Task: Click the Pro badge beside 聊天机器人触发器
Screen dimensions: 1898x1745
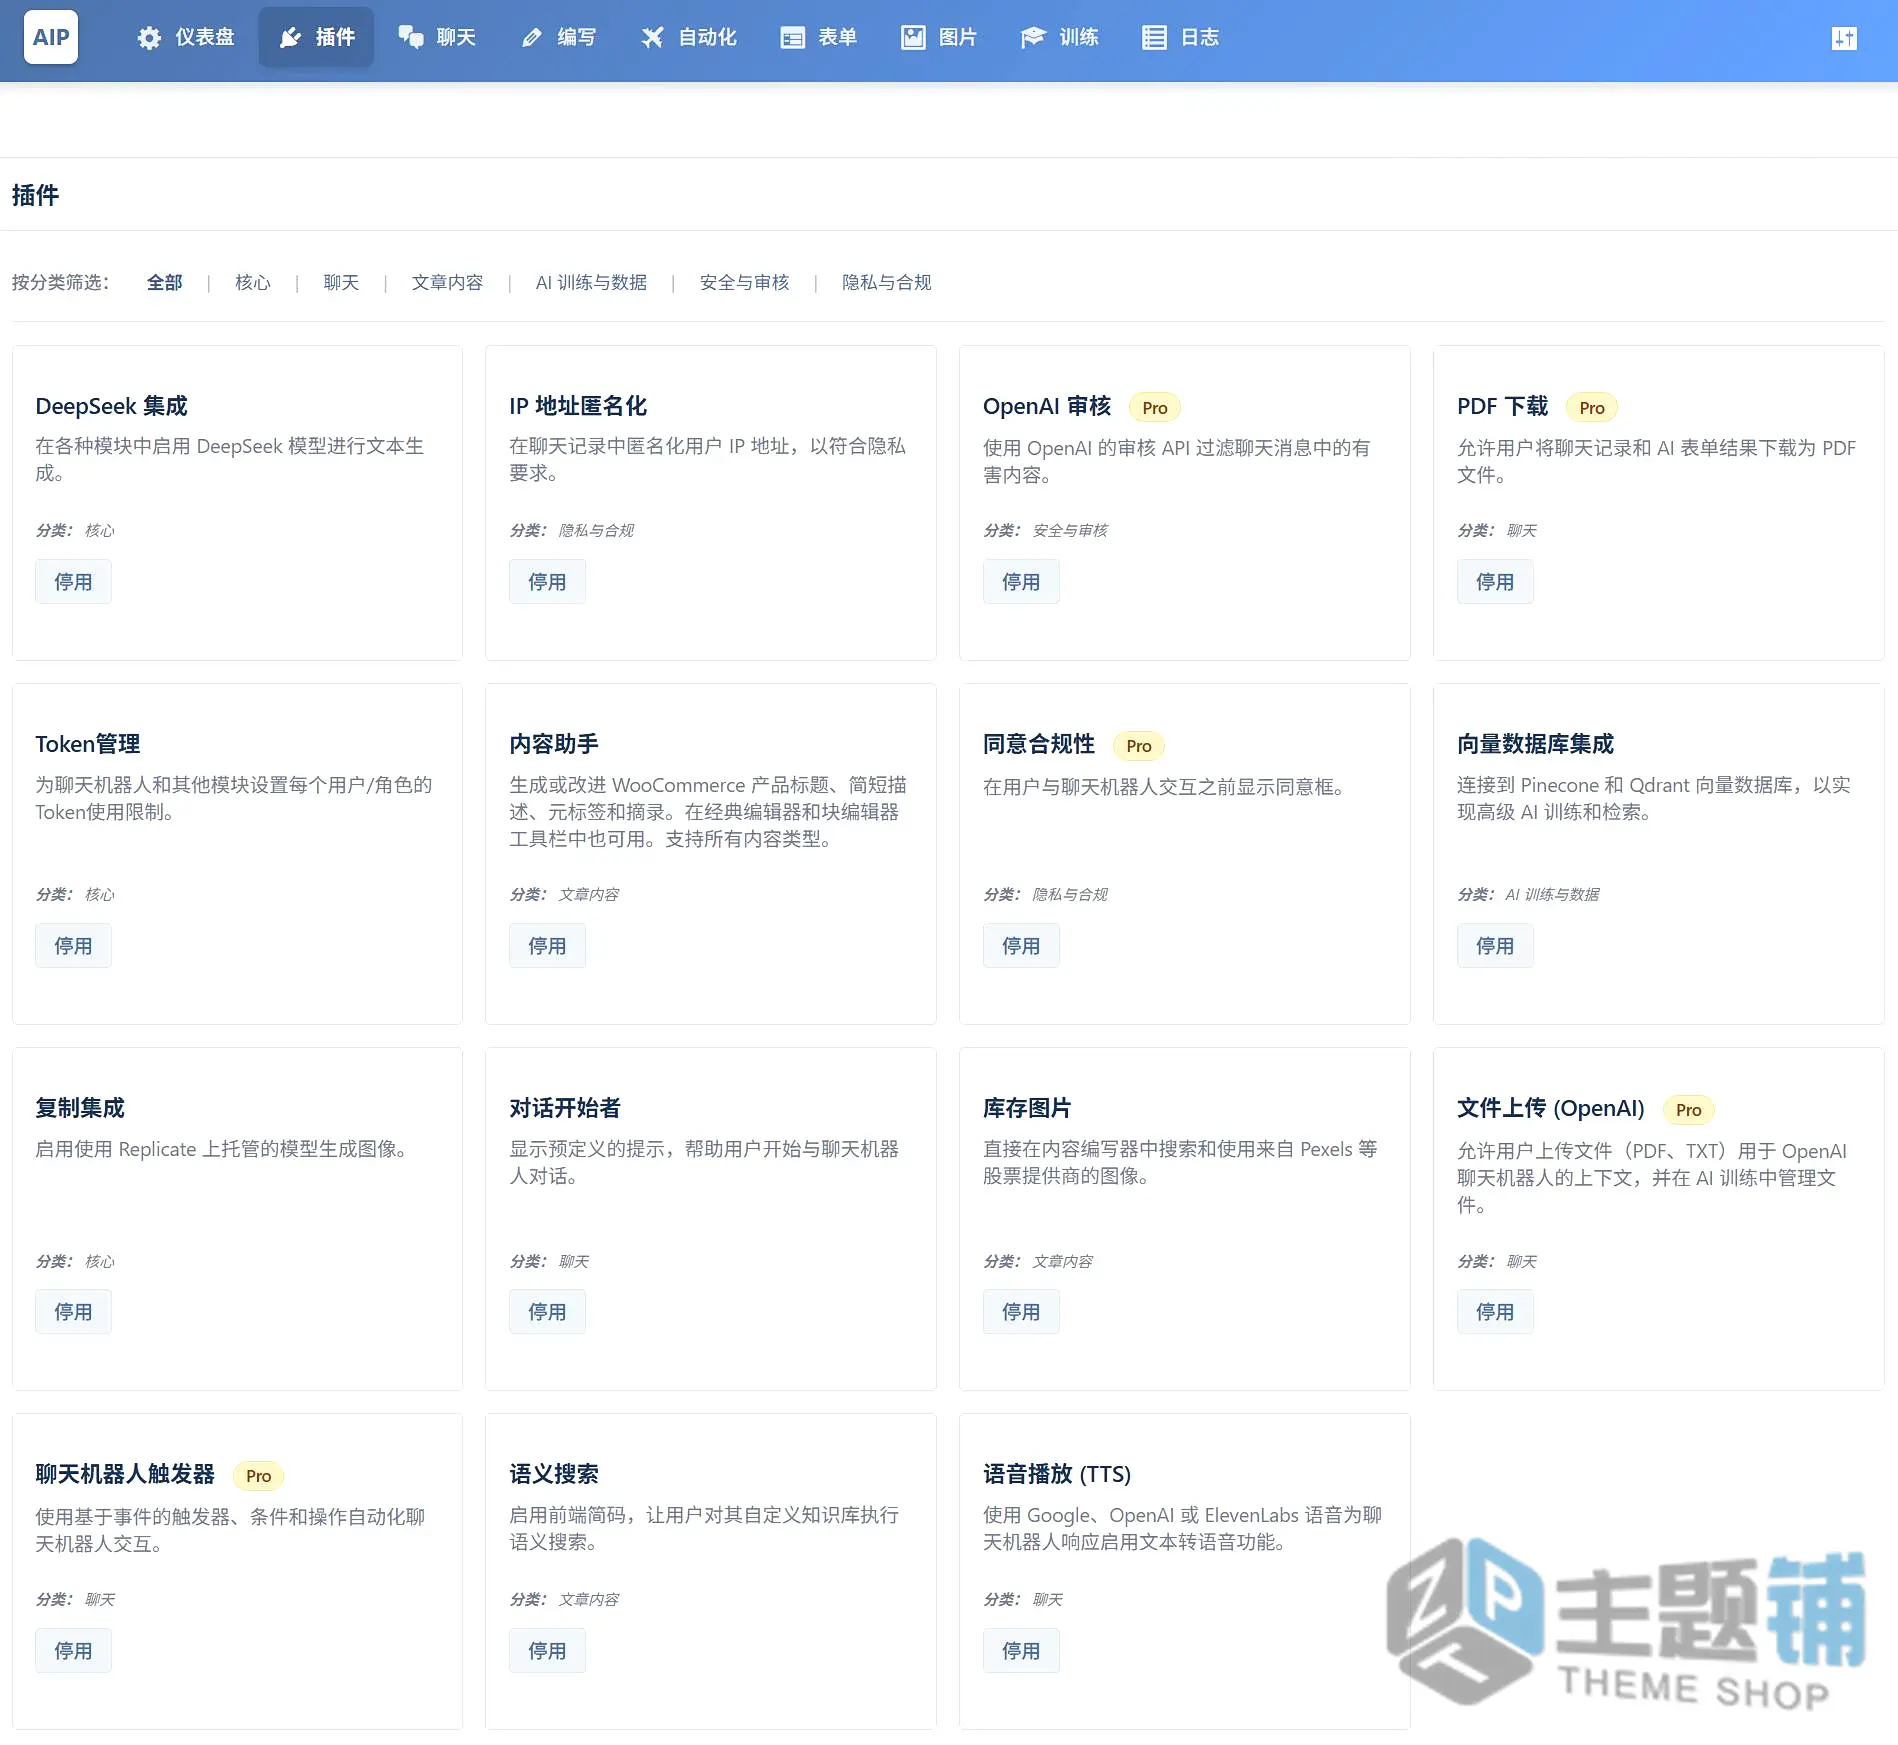Action: tap(259, 1476)
